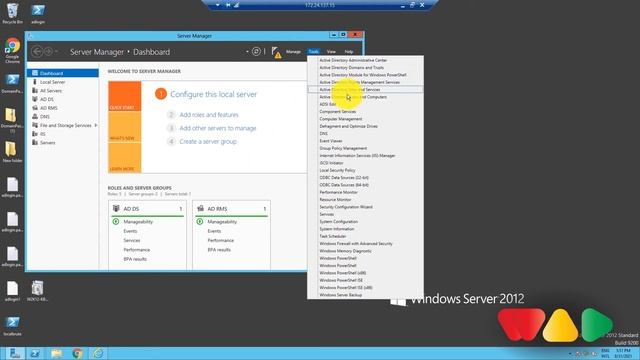This screenshot has width=640, height=360.
Task: Click the DNS sidebar icon
Action: pyautogui.click(x=35, y=116)
